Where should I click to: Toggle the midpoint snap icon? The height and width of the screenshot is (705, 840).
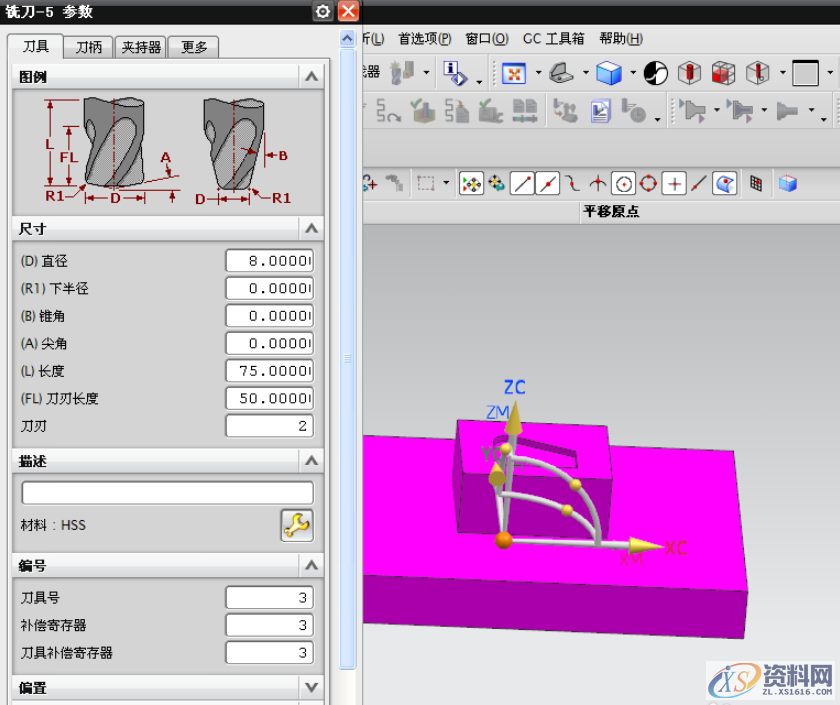[547, 183]
